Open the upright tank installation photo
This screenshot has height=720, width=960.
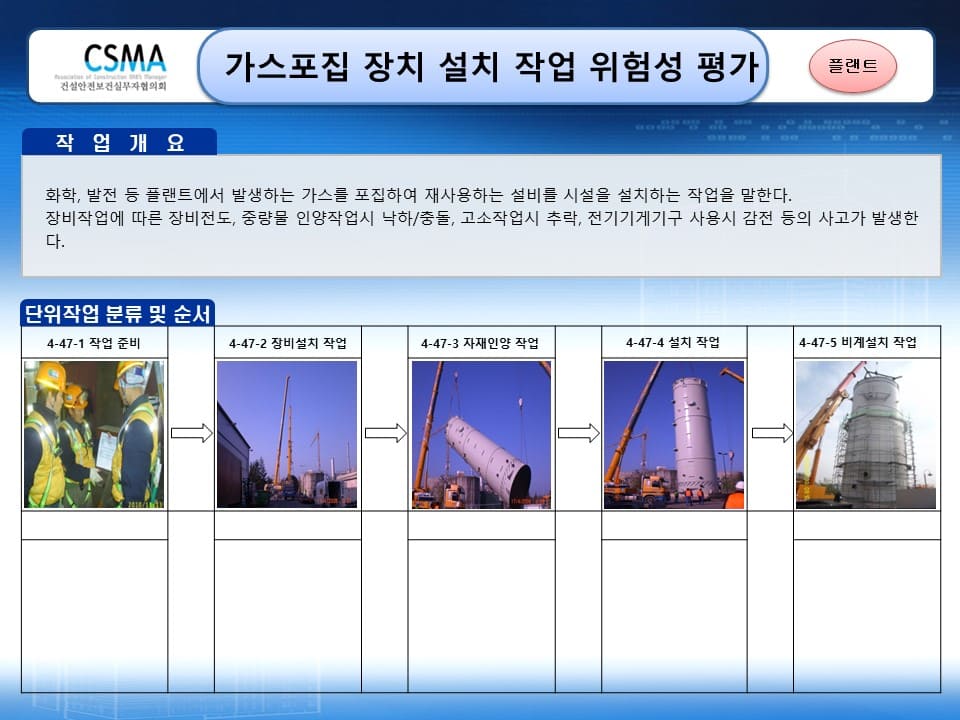click(x=674, y=434)
